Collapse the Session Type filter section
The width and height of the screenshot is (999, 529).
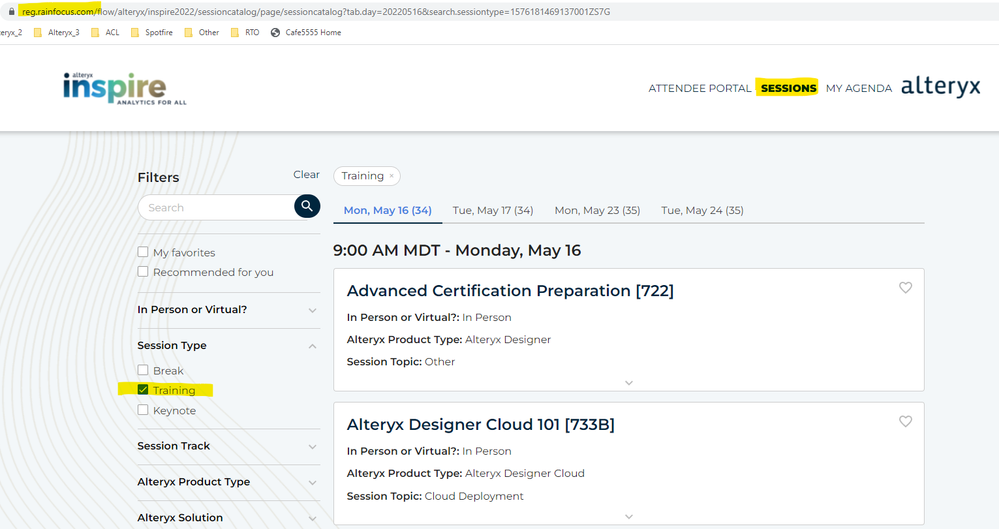312,346
